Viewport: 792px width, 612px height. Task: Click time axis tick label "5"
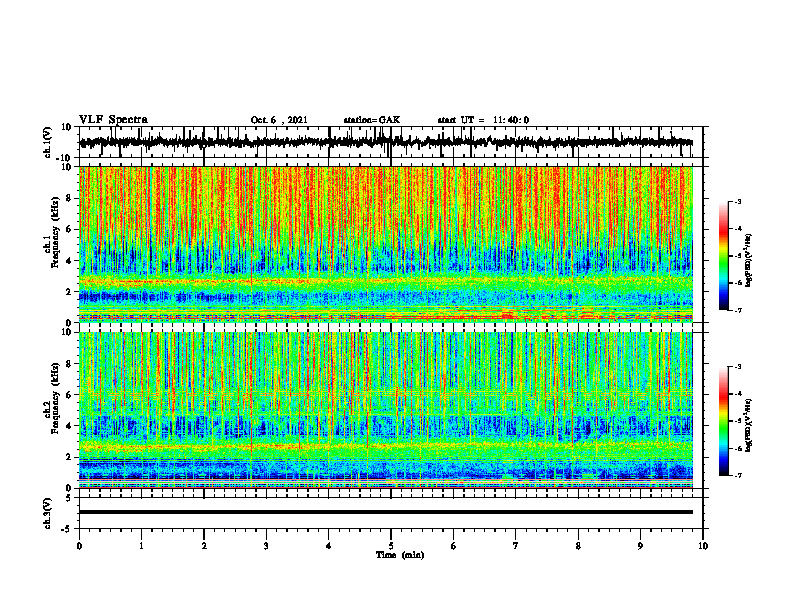point(391,546)
